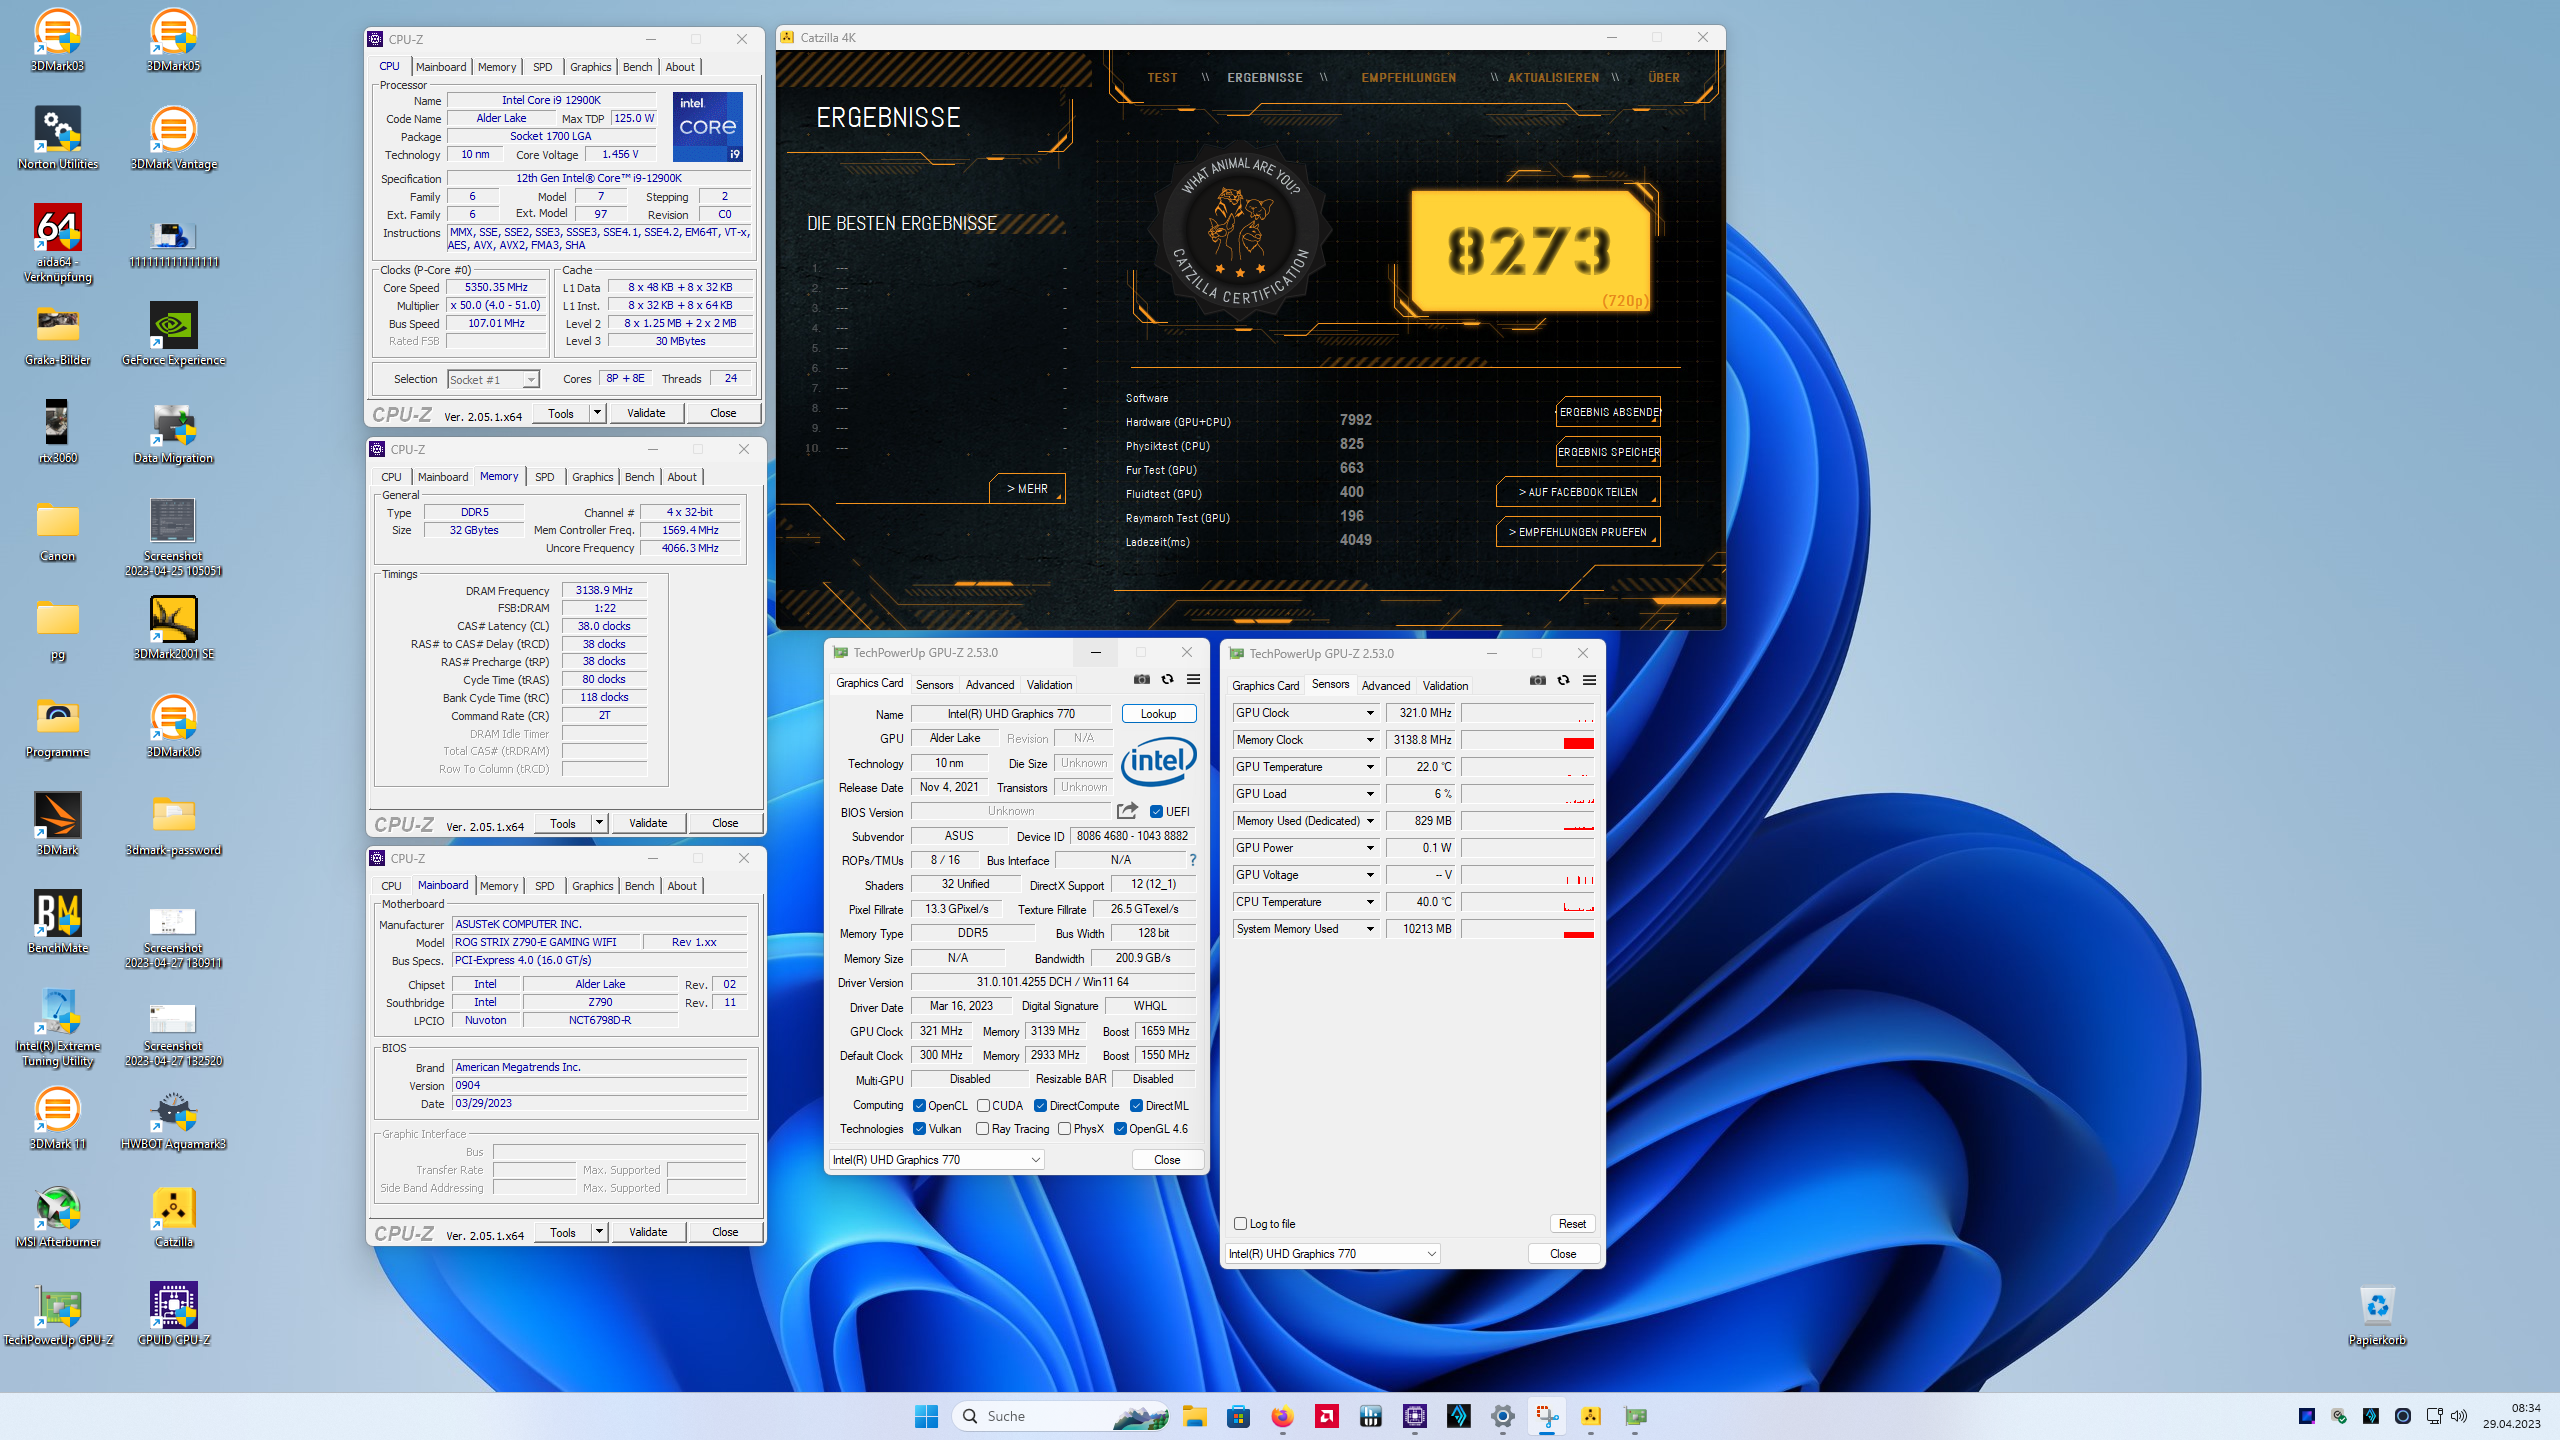Launch 3DMark2001 SE from desktop
The width and height of the screenshot is (2560, 1440).
click(x=173, y=628)
